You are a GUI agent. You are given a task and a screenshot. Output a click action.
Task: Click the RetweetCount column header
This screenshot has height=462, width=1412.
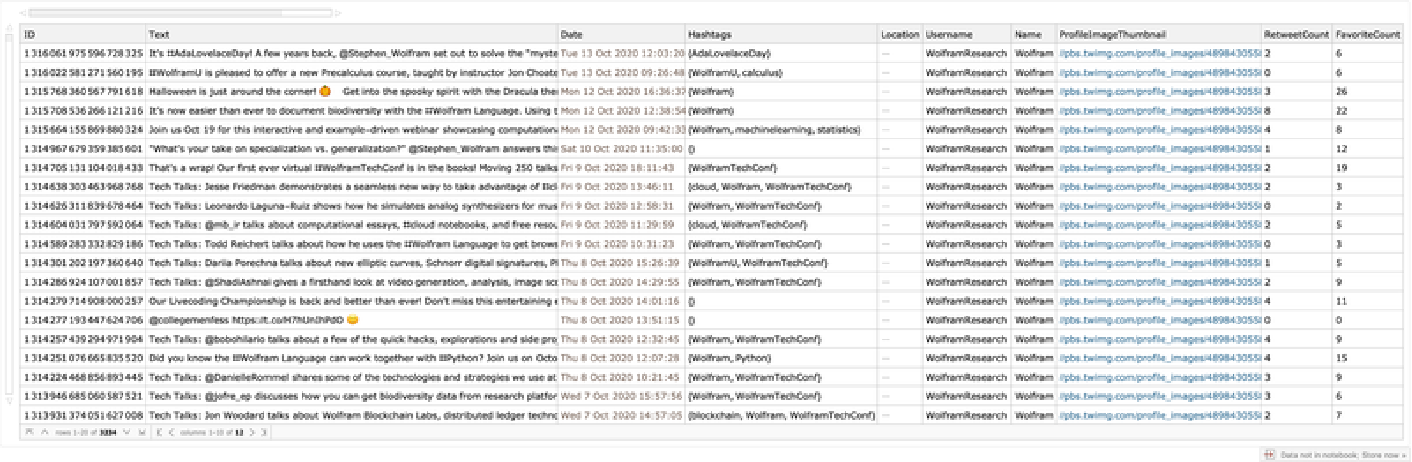pyautogui.click(x=1294, y=34)
